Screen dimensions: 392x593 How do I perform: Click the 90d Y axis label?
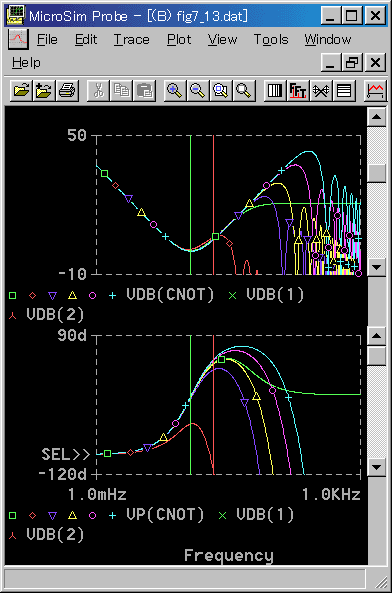point(72,335)
